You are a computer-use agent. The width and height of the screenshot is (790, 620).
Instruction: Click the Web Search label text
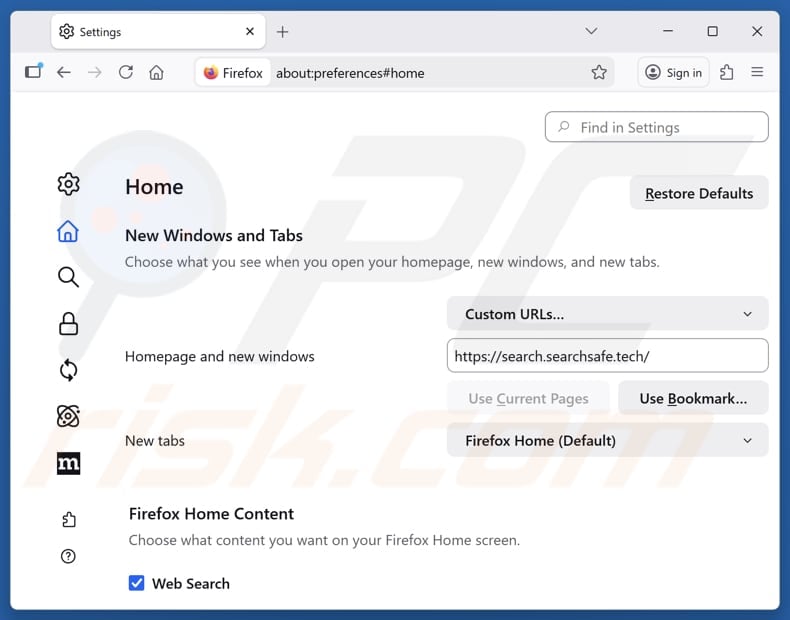coord(190,583)
